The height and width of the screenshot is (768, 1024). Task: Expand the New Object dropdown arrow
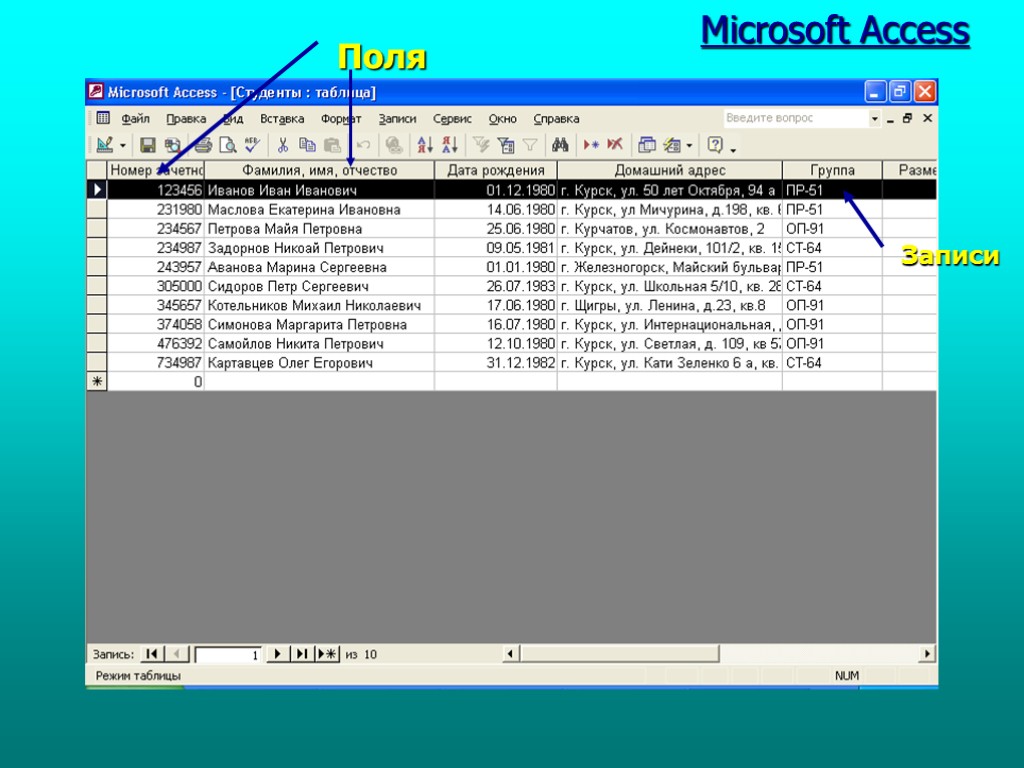point(689,146)
